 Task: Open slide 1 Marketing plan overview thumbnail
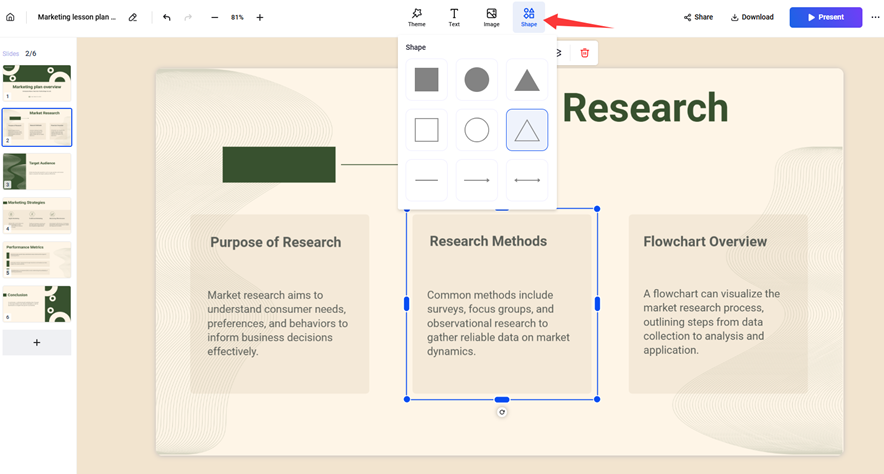click(37, 83)
